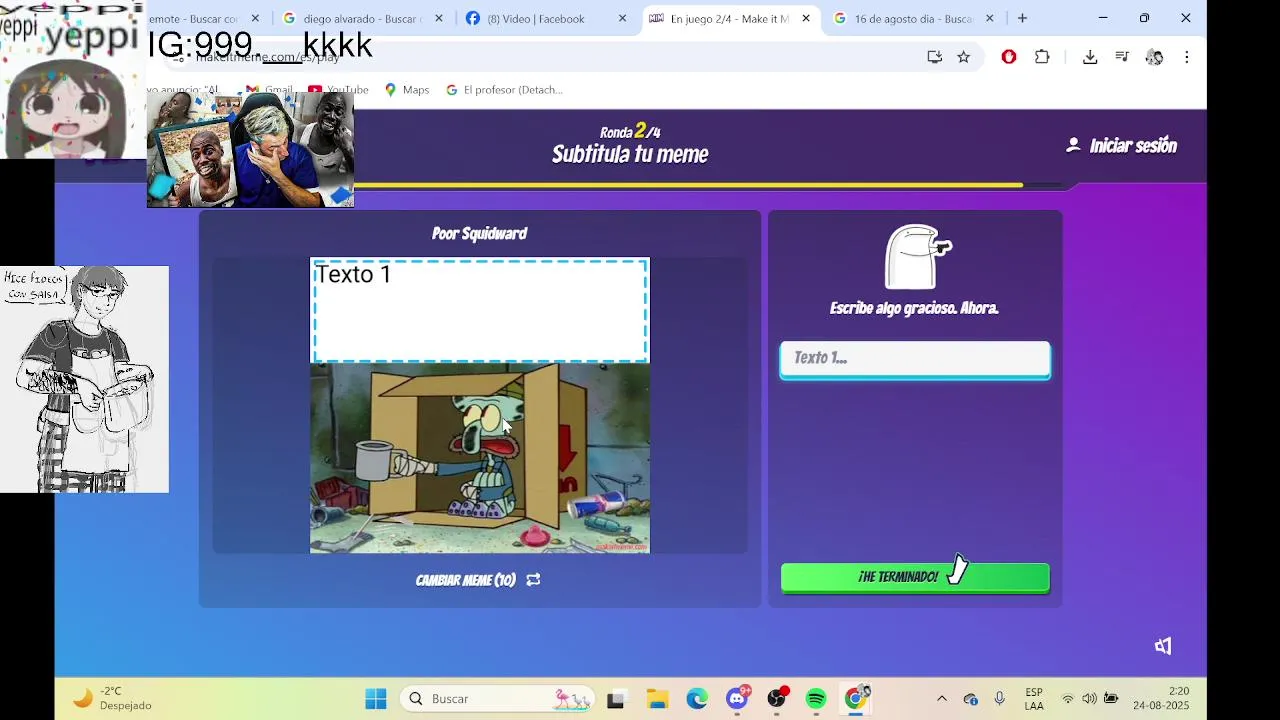Open Chrome three-dot menu
This screenshot has width=1280, height=720.
click(x=1187, y=57)
